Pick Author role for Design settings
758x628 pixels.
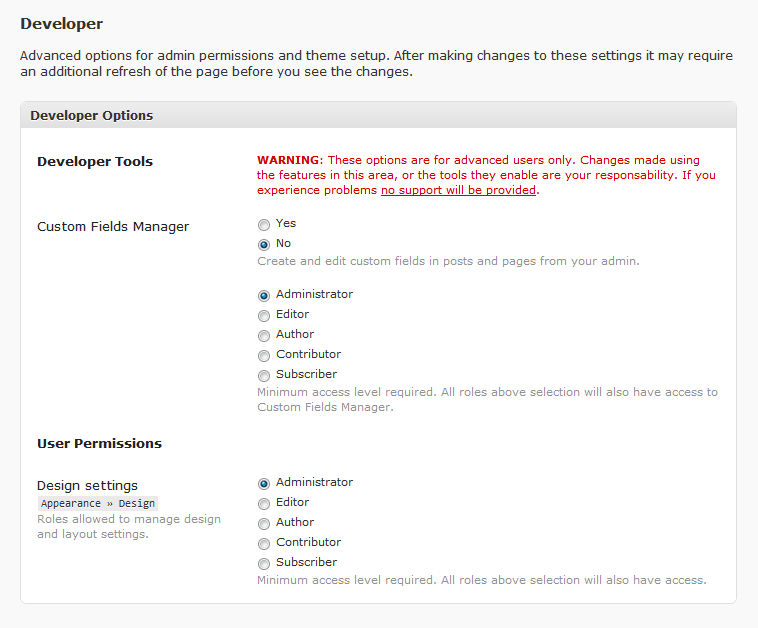tap(264, 524)
